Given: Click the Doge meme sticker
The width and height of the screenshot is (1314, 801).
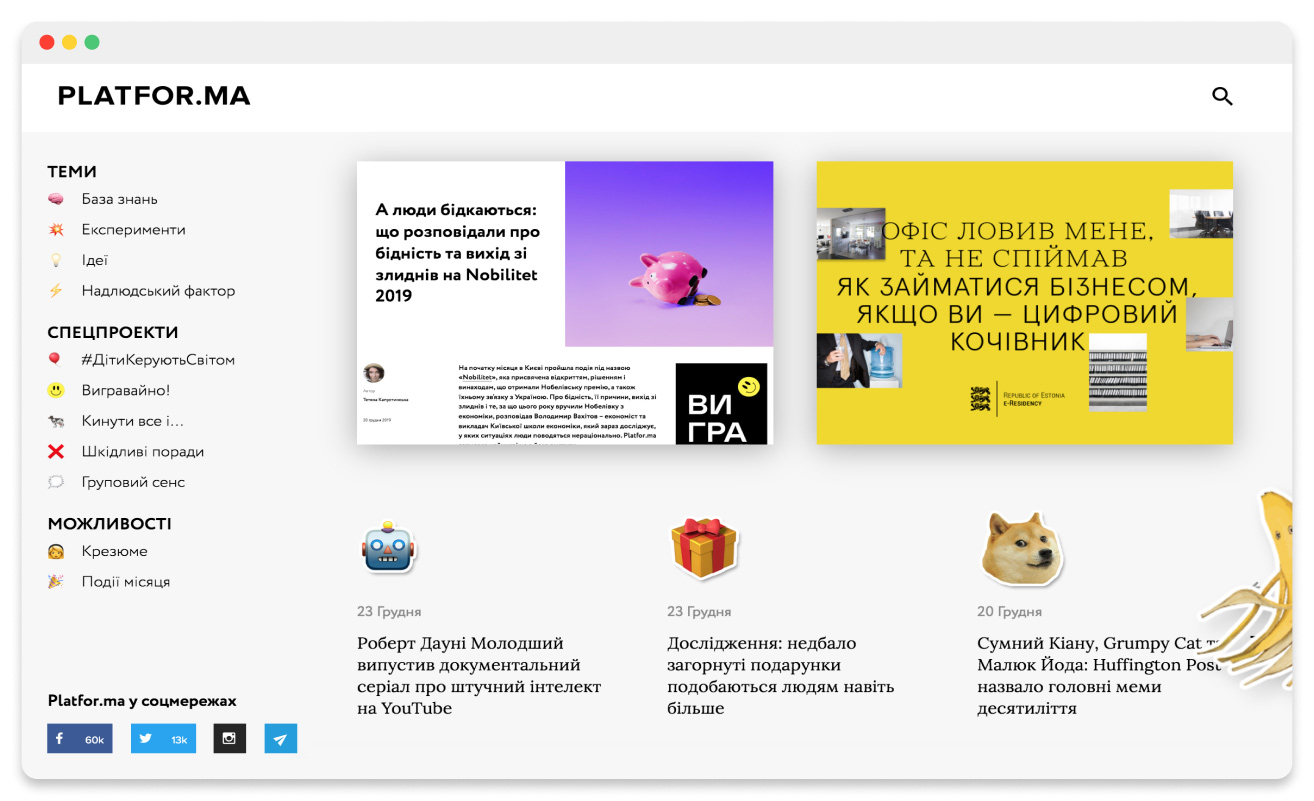Looking at the screenshot, I should (1020, 548).
